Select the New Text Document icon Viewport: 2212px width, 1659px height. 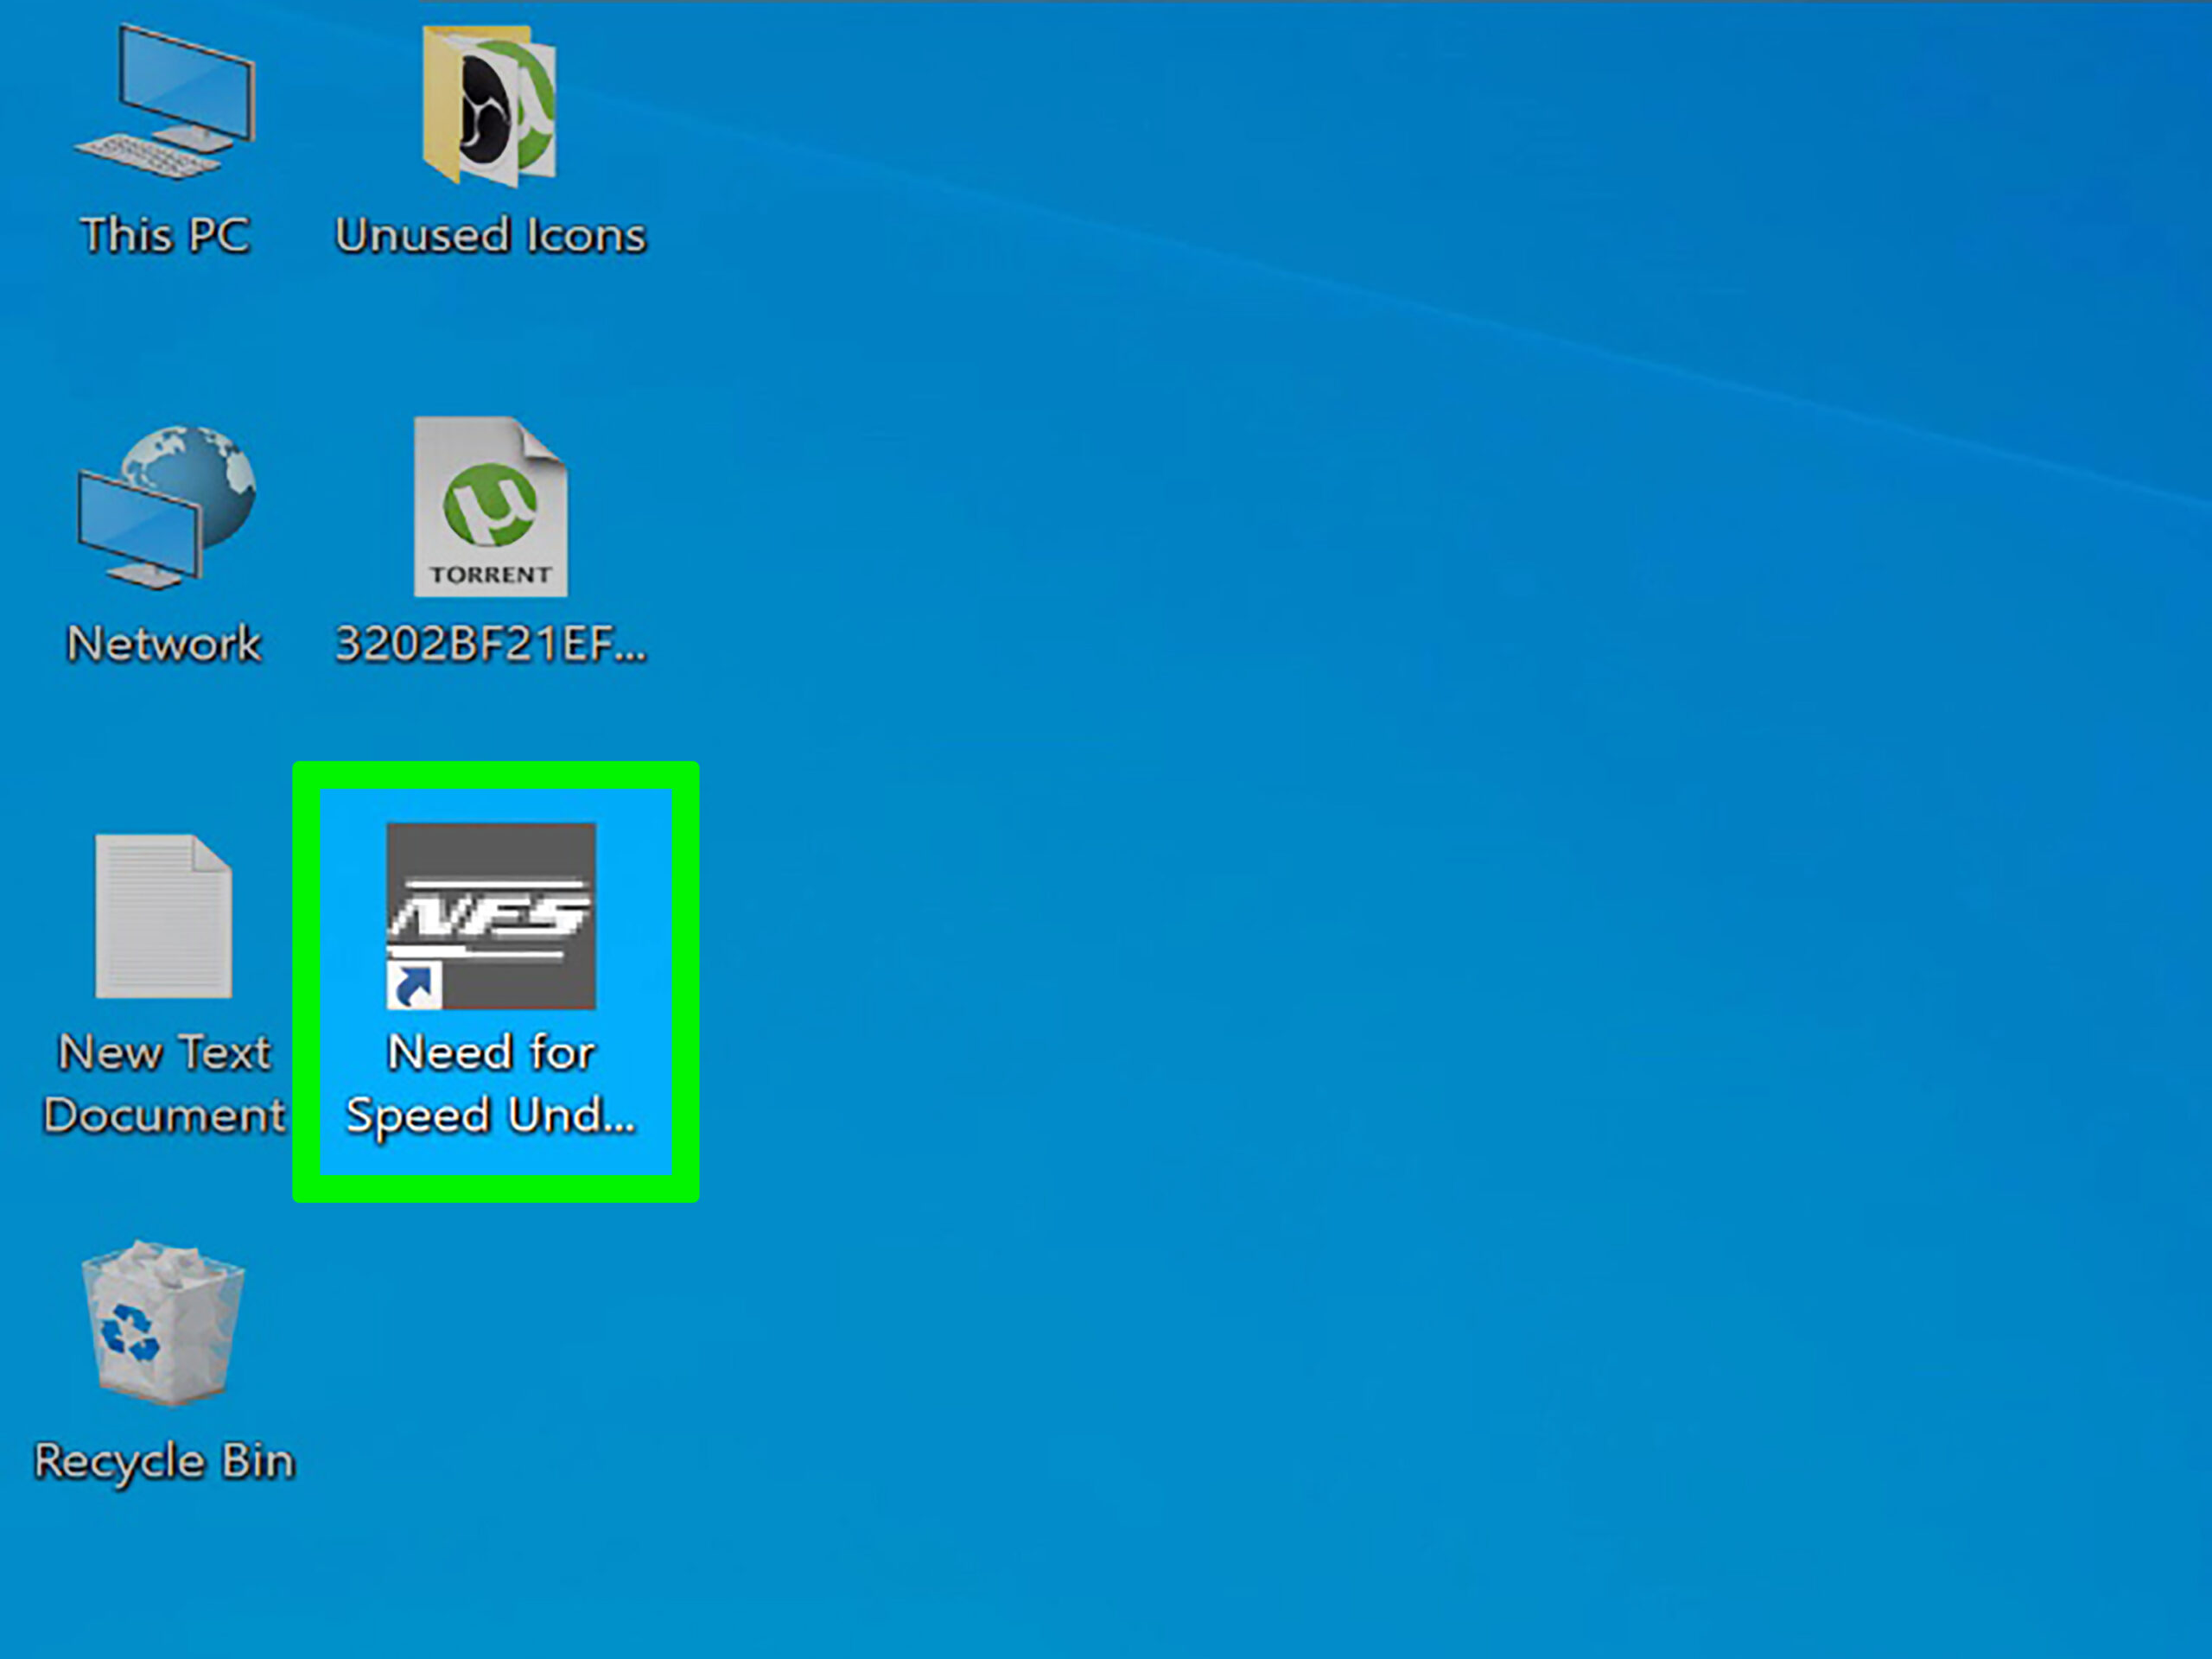coord(164,916)
